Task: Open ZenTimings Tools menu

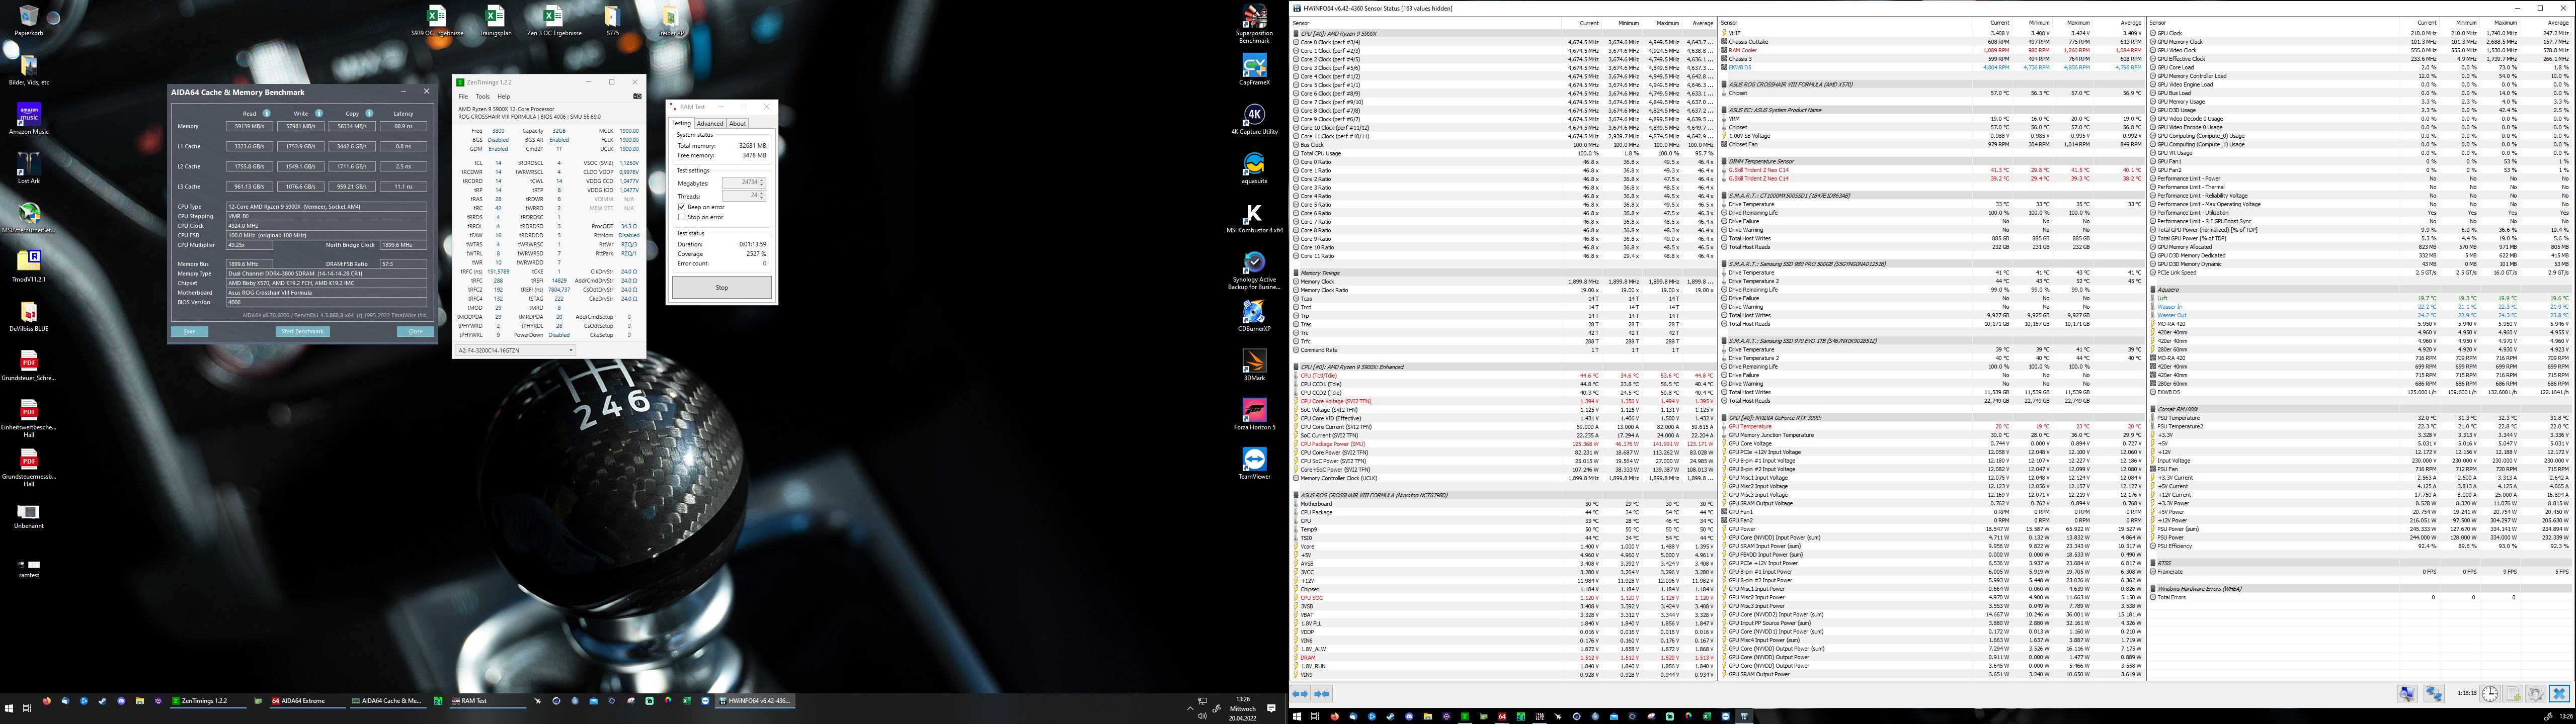Action: (x=482, y=96)
